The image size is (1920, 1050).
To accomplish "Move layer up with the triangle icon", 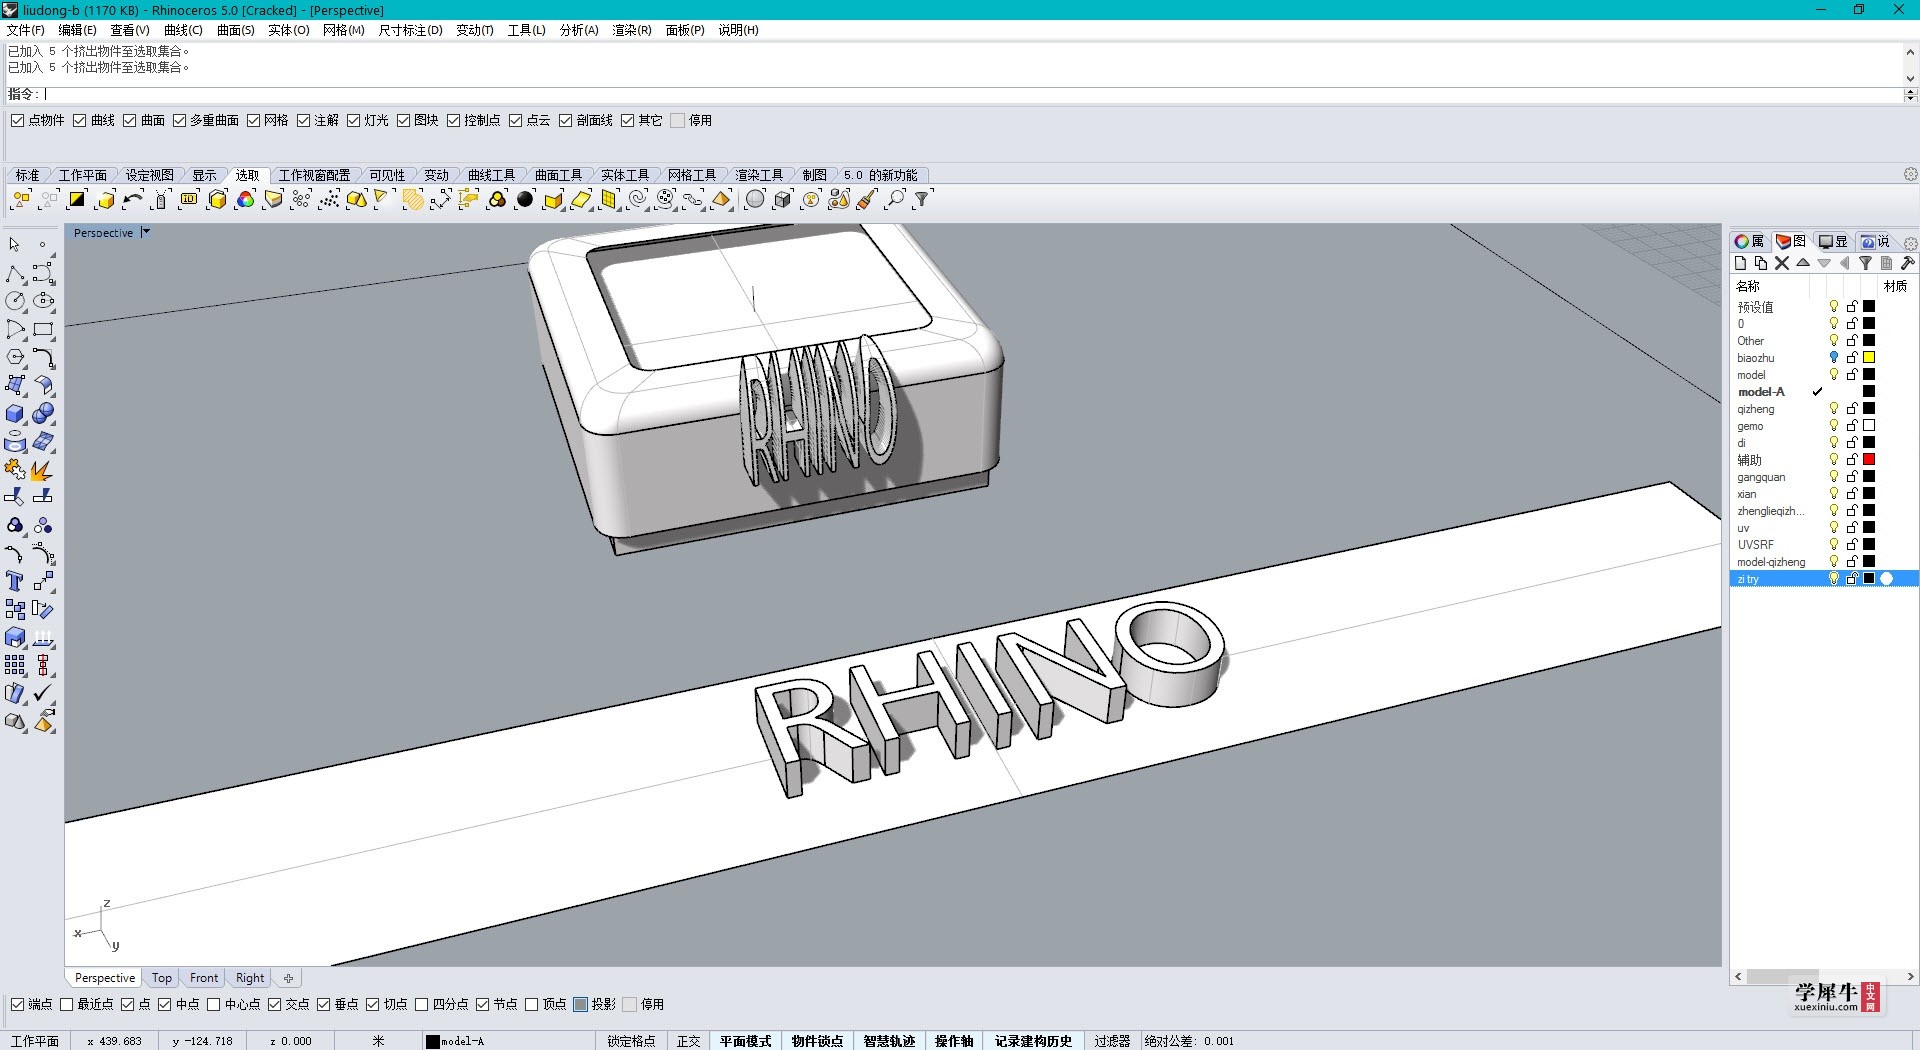I will coord(1803,263).
